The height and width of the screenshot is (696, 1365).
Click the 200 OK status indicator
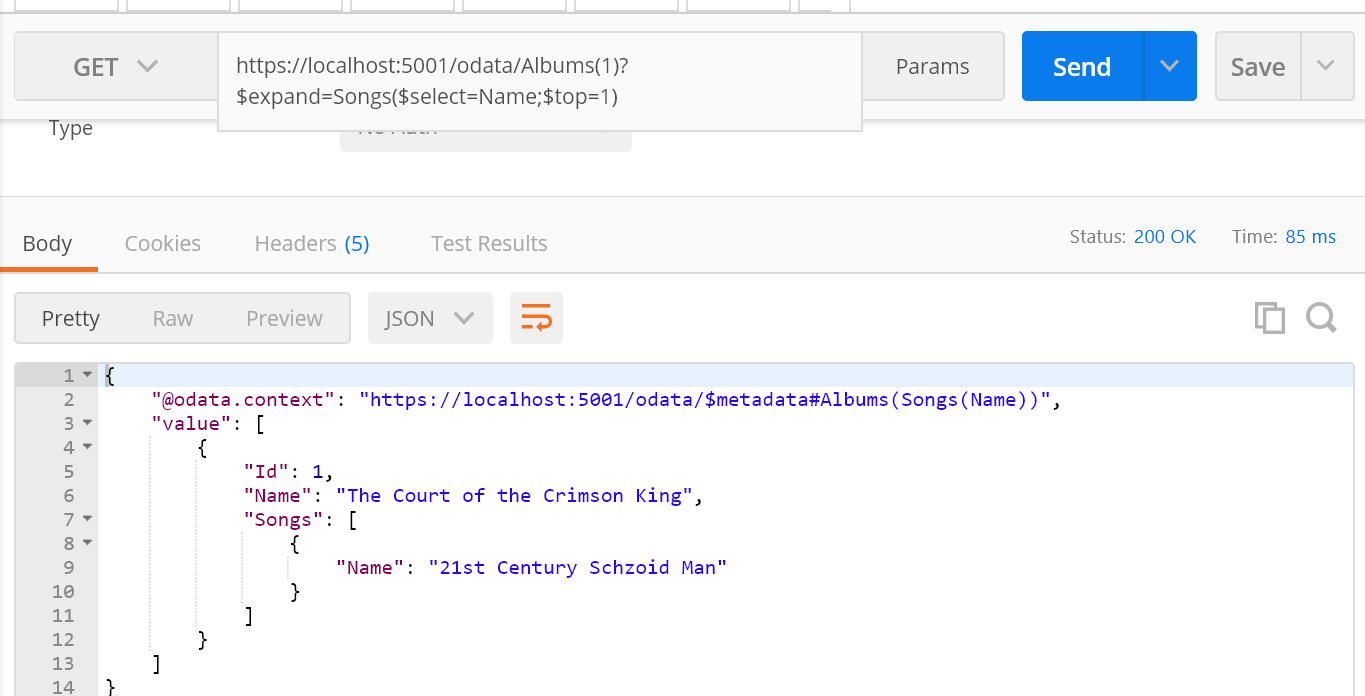1165,237
